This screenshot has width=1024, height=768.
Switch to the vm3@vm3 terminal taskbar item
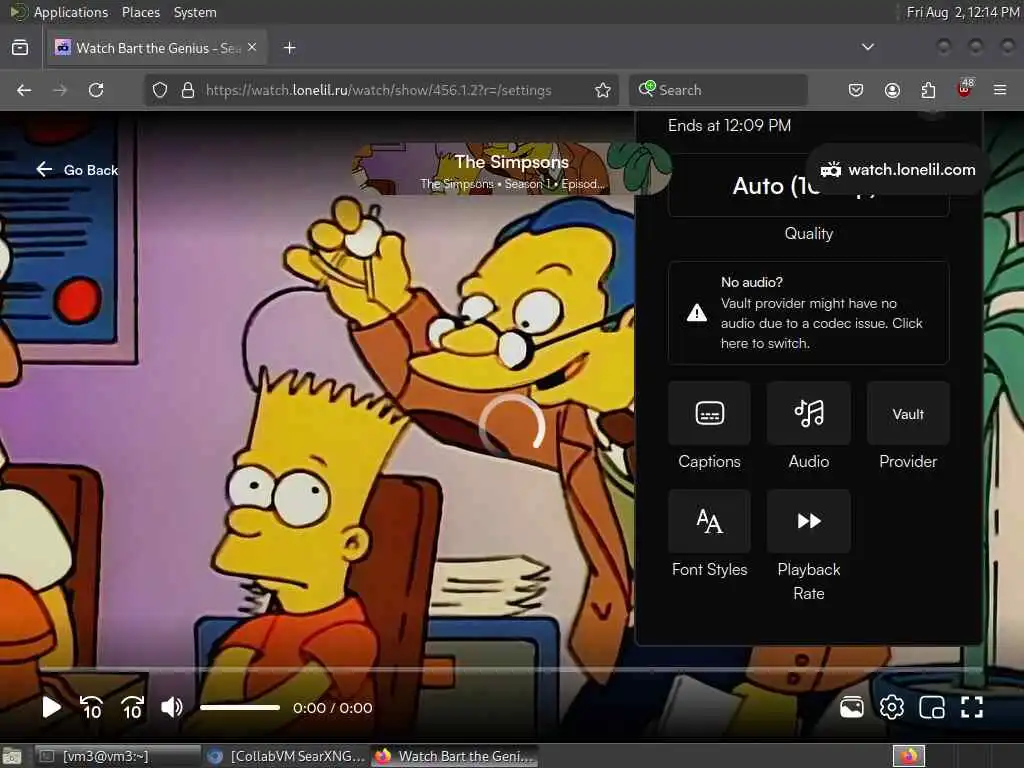coord(118,756)
